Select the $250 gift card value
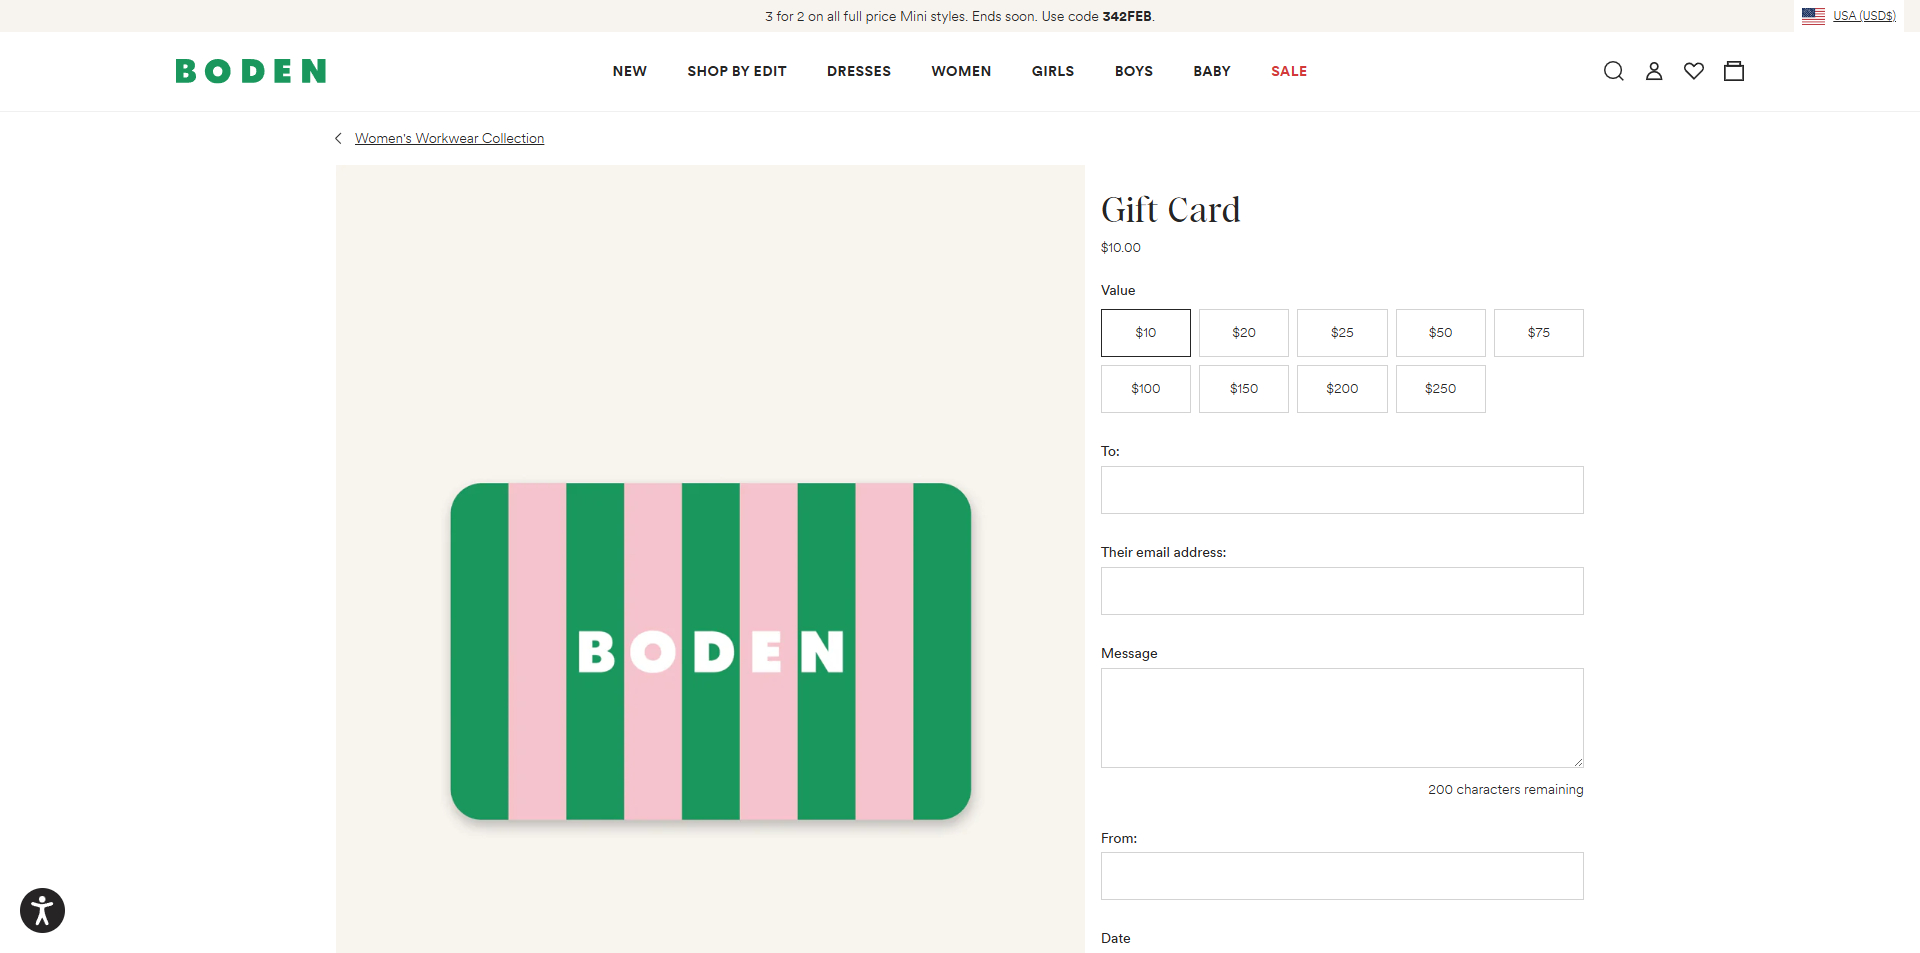1920x953 pixels. tap(1440, 388)
